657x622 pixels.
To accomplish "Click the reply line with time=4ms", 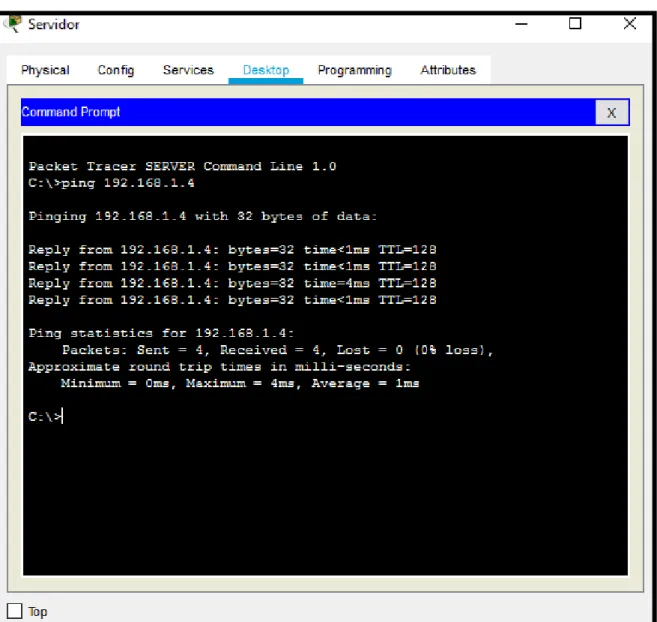I will pyautogui.click(x=233, y=283).
